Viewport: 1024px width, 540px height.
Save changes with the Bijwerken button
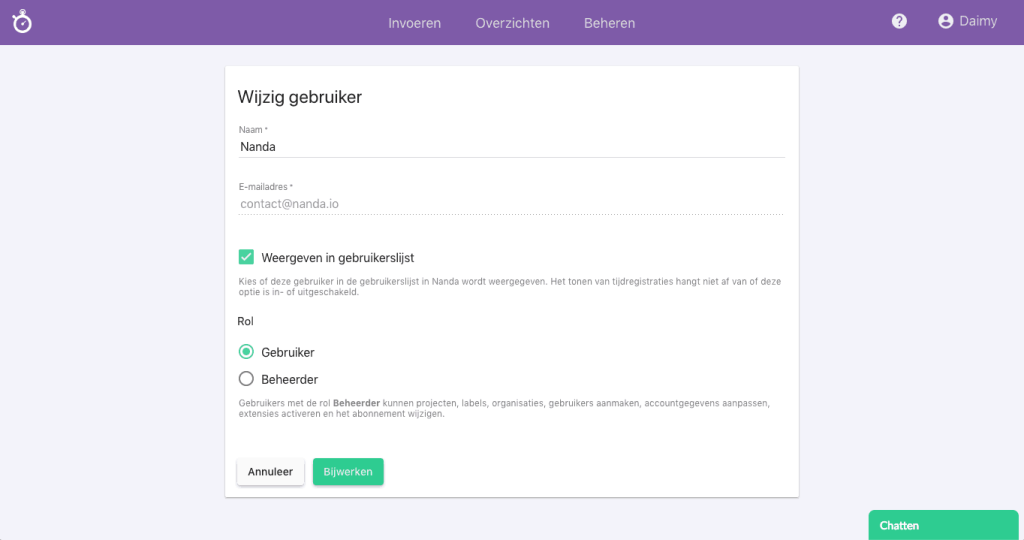coord(348,472)
